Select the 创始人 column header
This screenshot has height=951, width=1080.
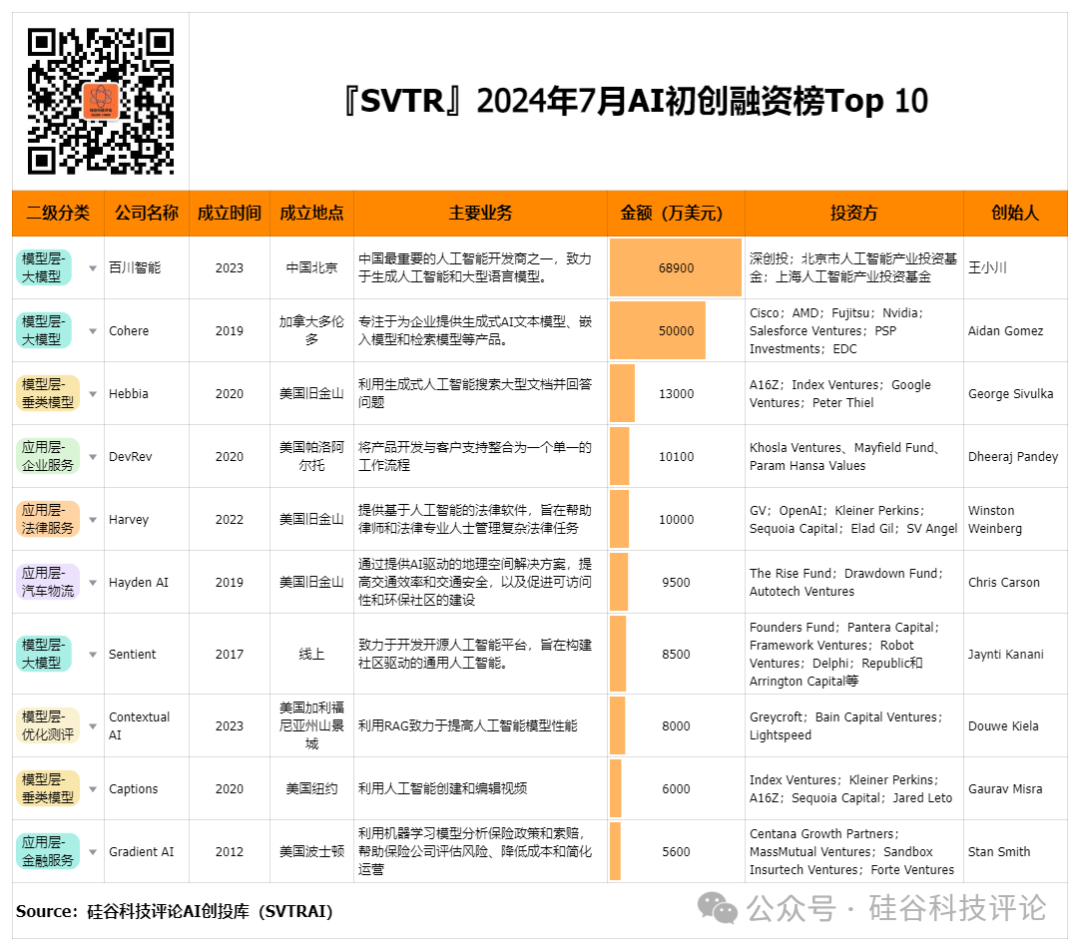(x=1015, y=213)
